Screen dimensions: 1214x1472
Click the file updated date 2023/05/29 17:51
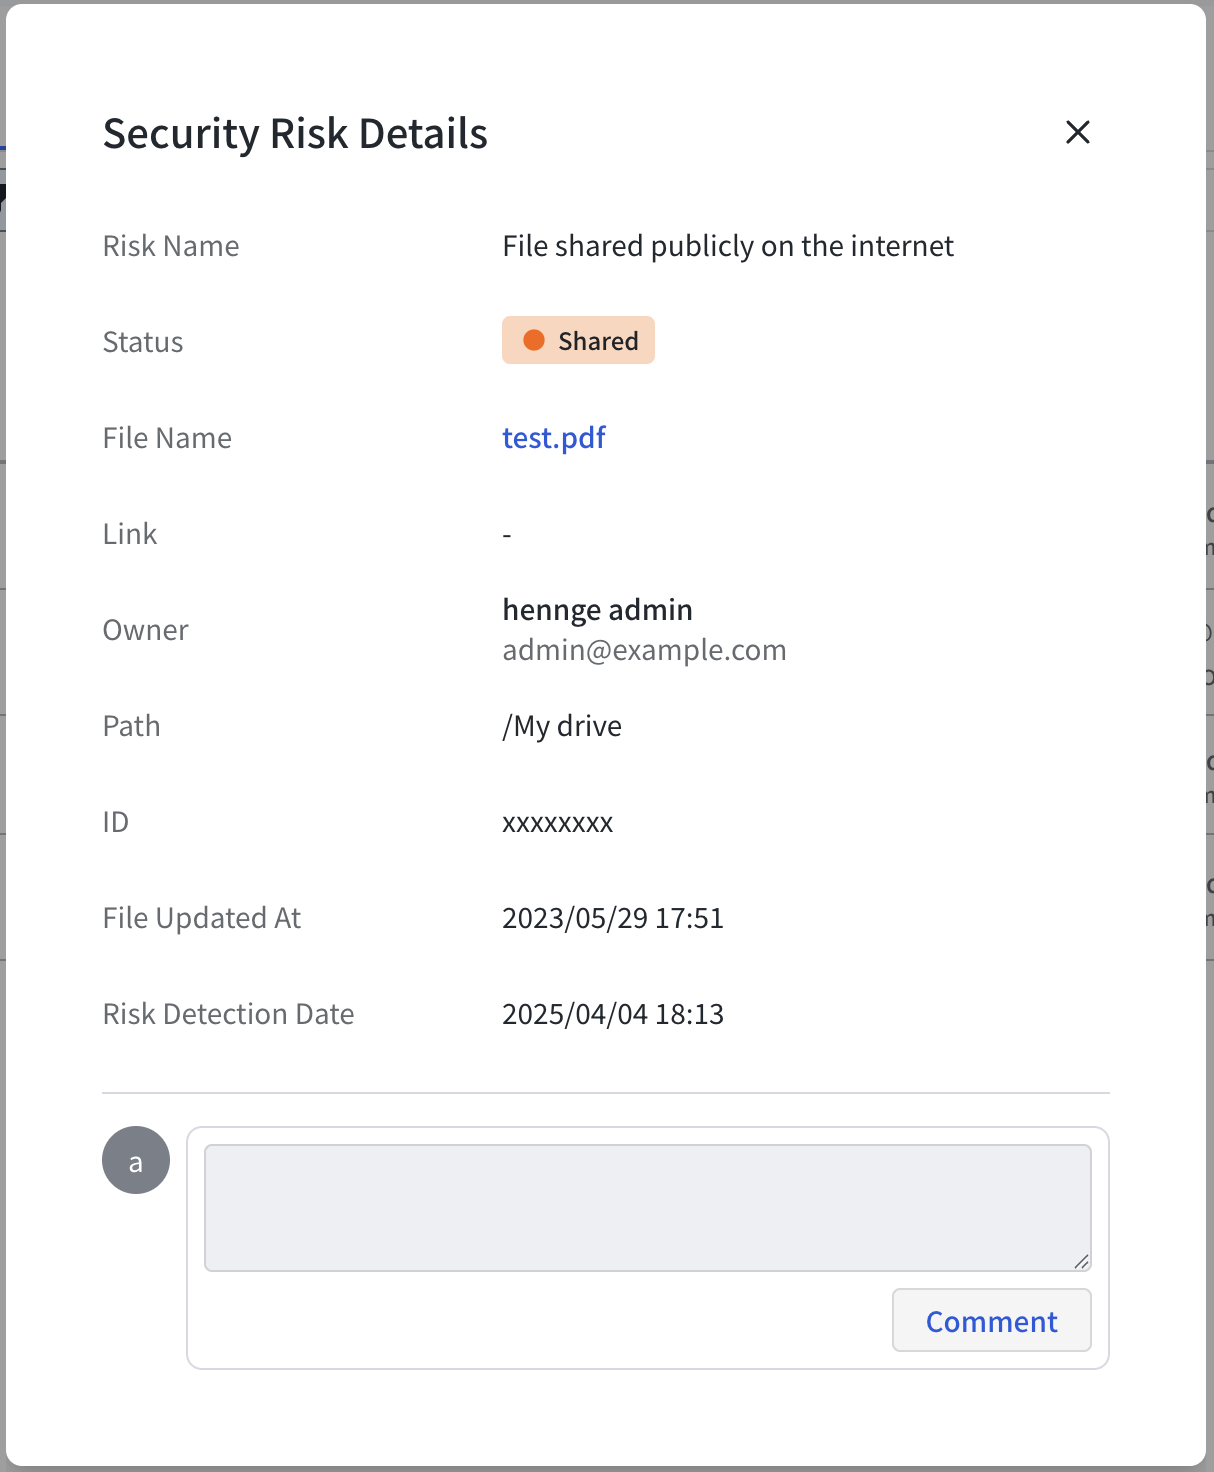(x=613, y=918)
